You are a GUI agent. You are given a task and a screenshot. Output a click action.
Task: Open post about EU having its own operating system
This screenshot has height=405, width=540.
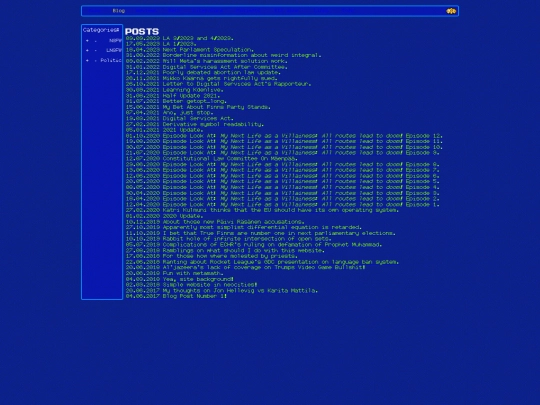(x=281, y=210)
